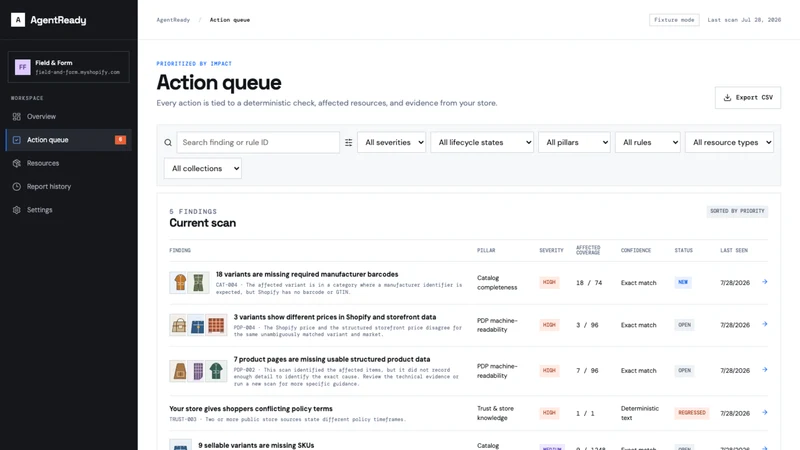Viewport: 800px width, 450px height.
Task: Click the Overview sidebar icon
Action: pyautogui.click(x=17, y=116)
